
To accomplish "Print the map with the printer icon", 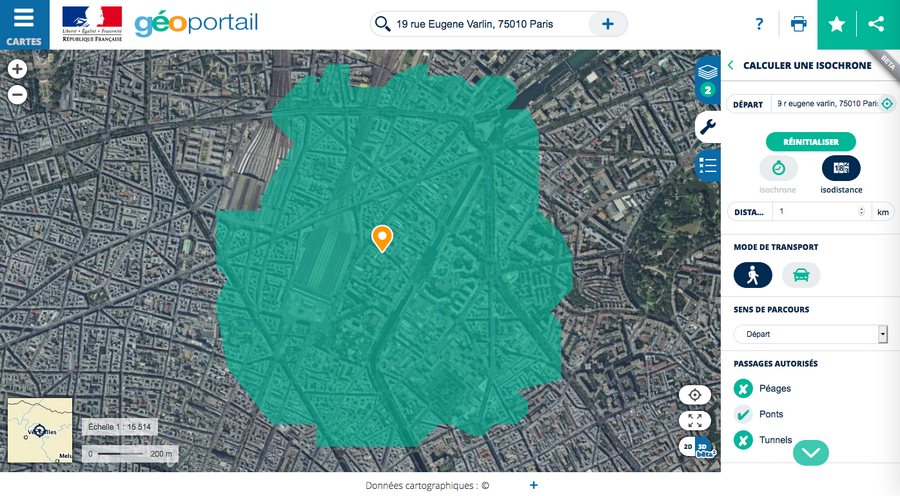I will pos(798,24).
